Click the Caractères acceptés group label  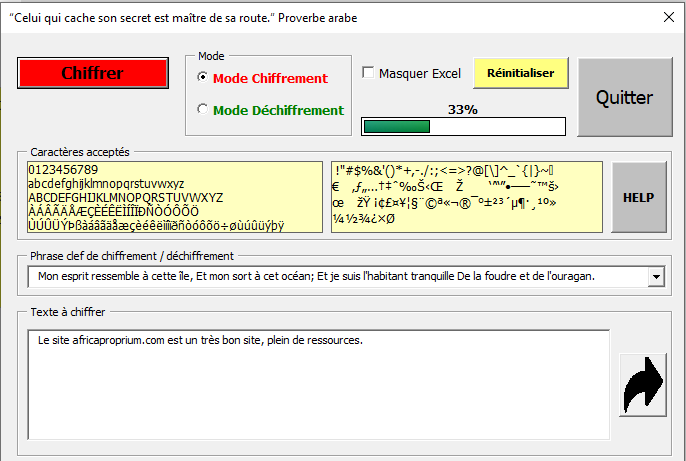click(80, 152)
